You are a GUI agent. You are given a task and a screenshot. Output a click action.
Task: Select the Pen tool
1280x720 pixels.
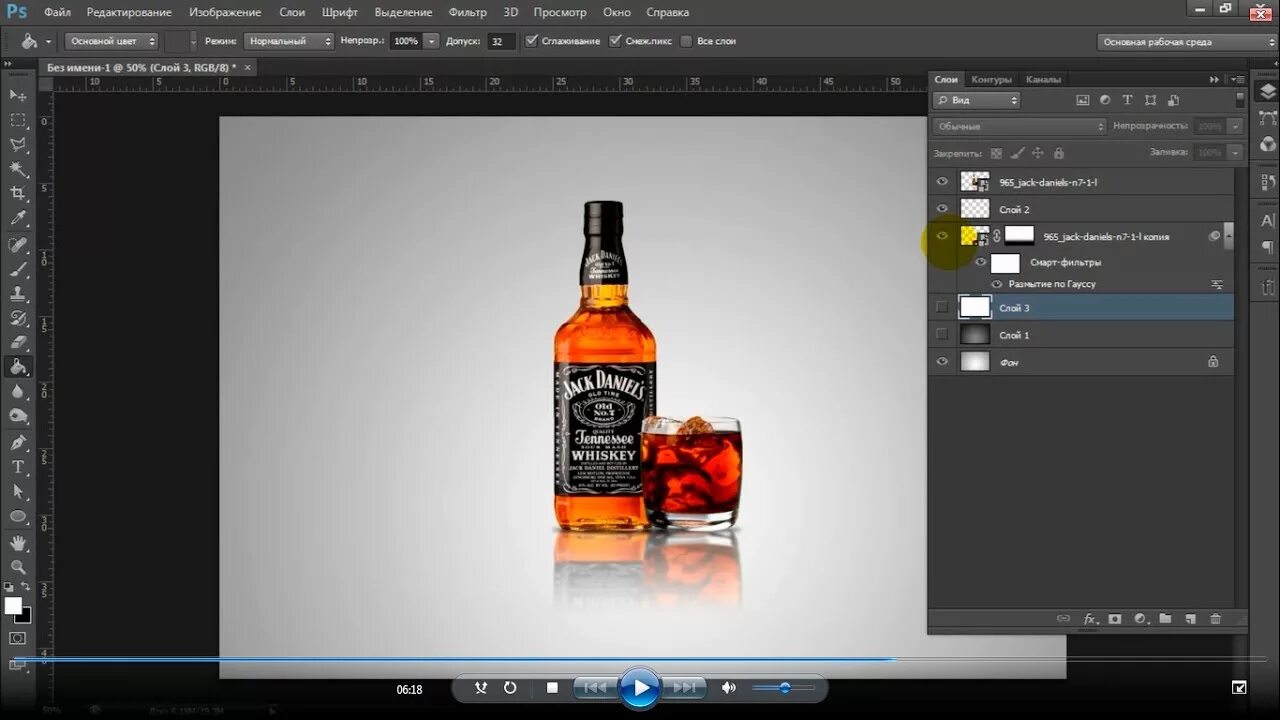point(18,443)
